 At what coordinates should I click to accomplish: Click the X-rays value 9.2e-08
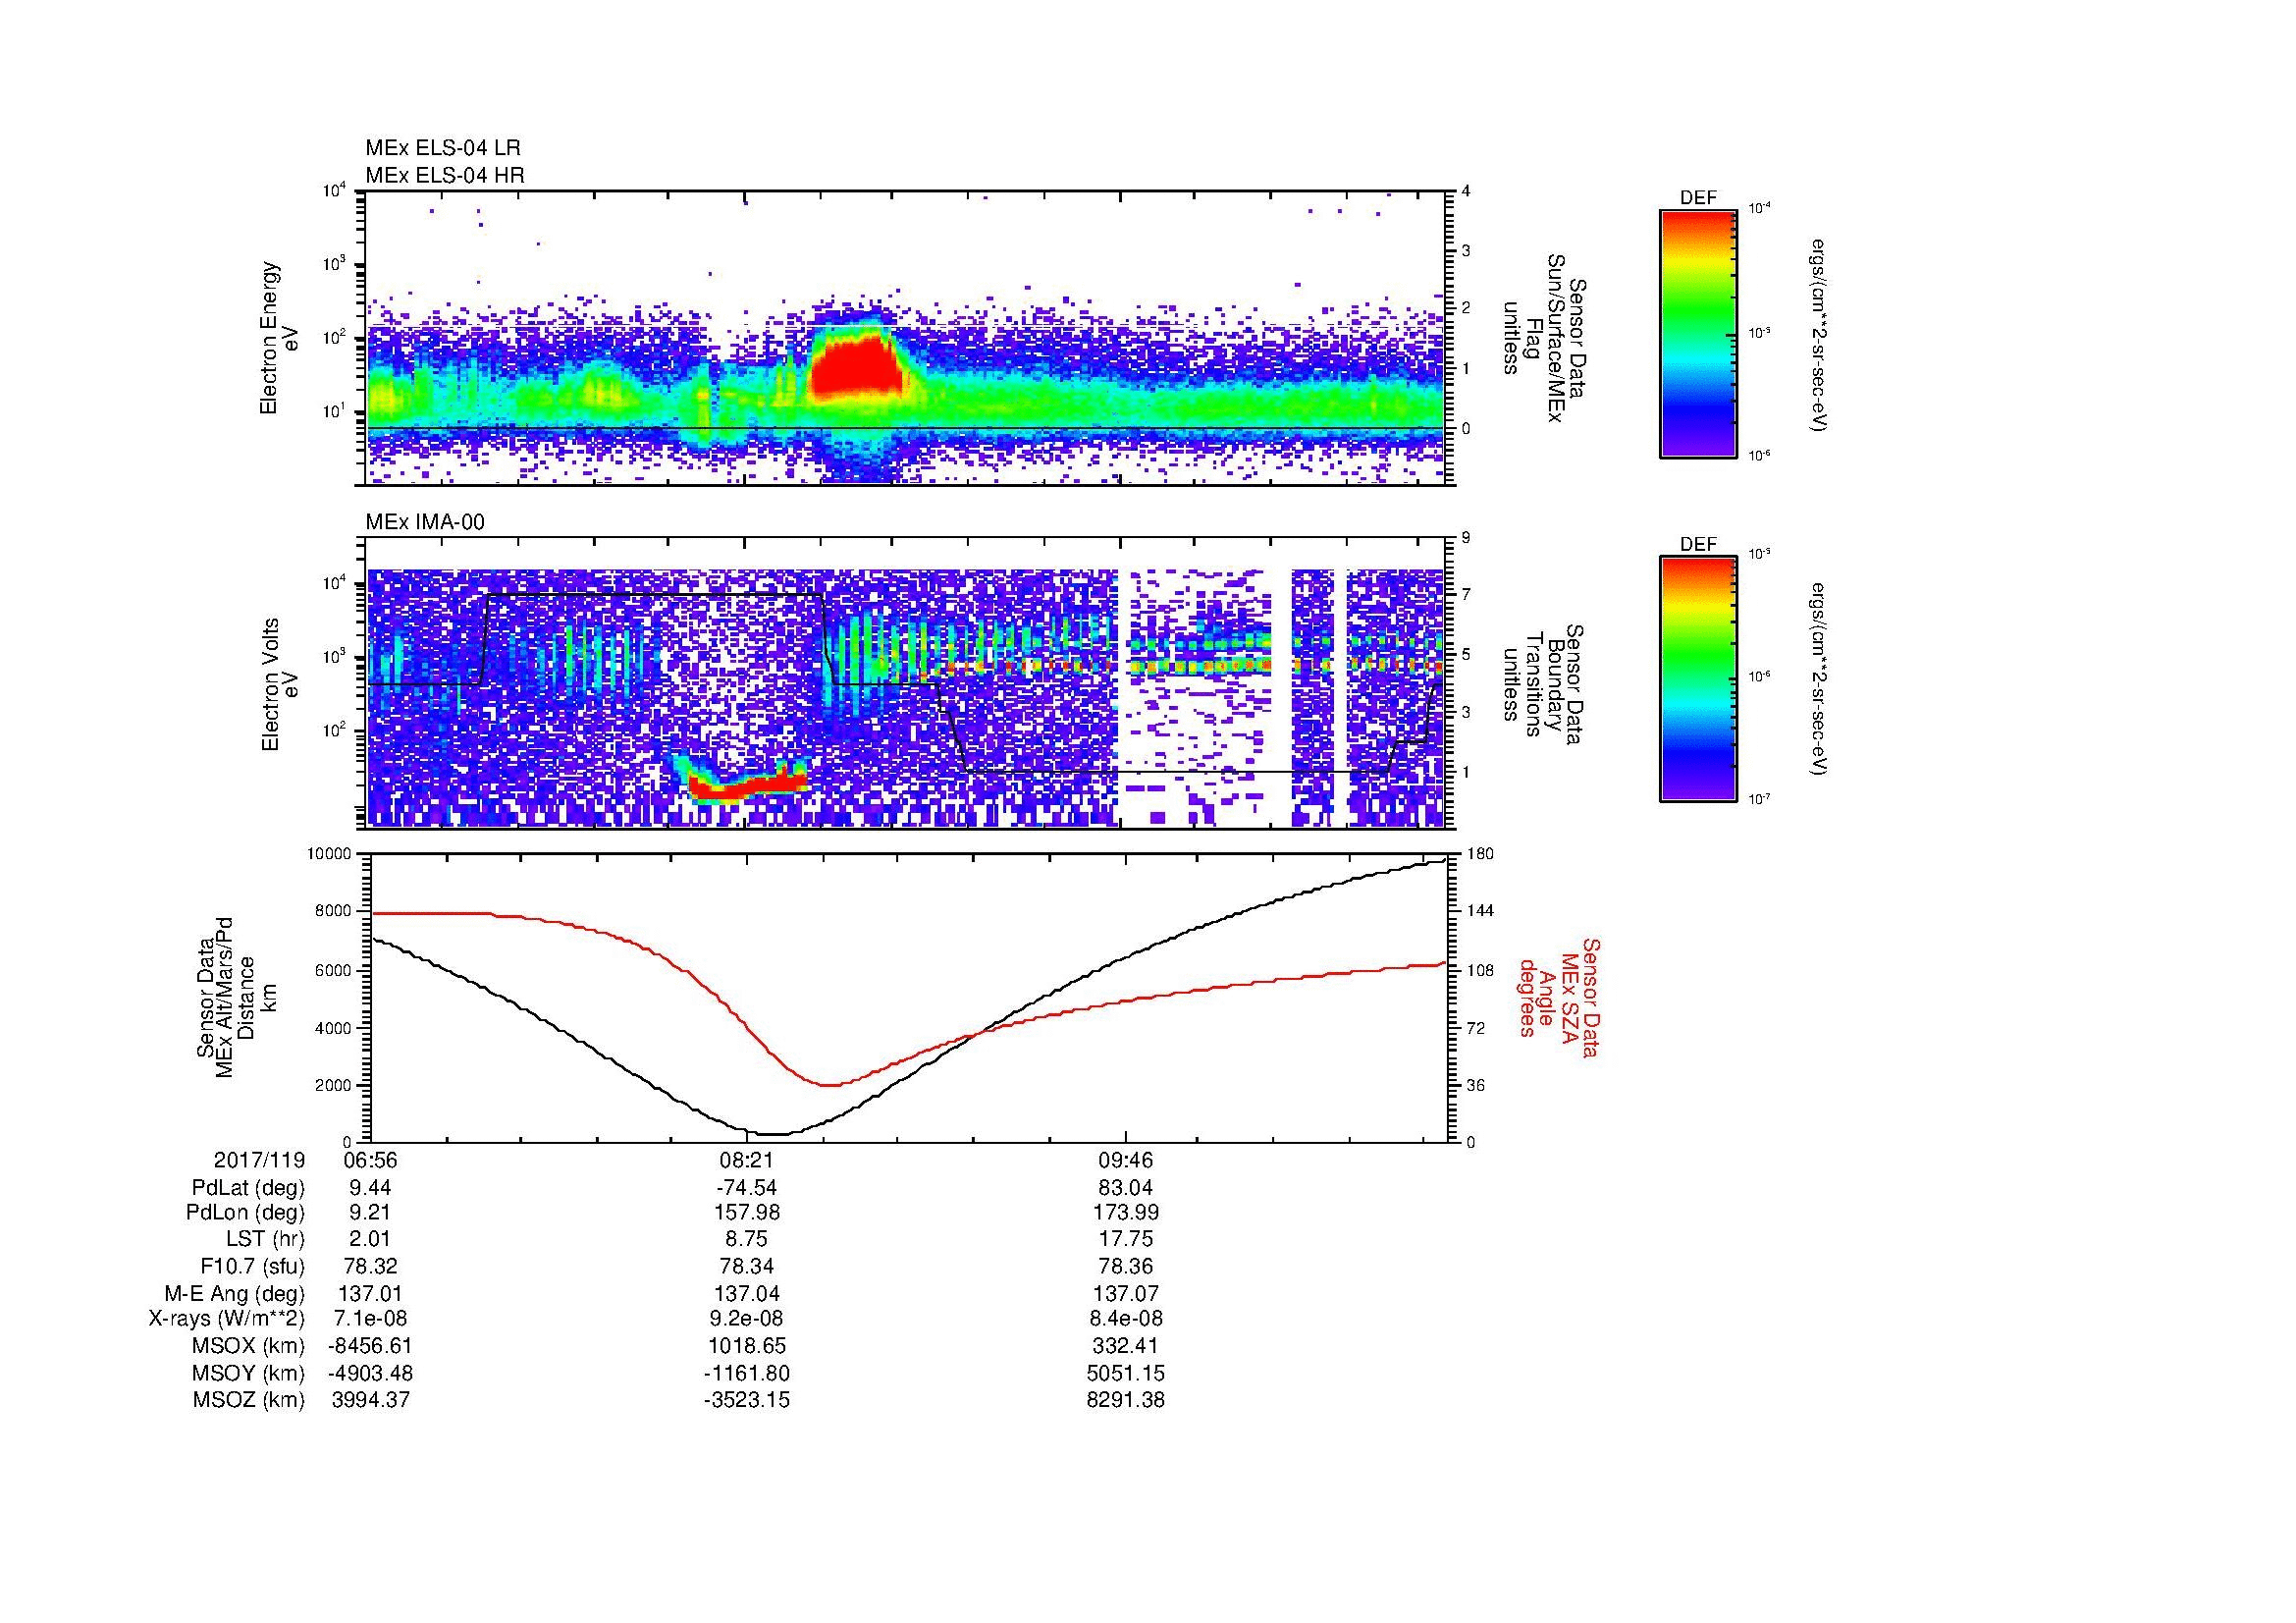[746, 1320]
